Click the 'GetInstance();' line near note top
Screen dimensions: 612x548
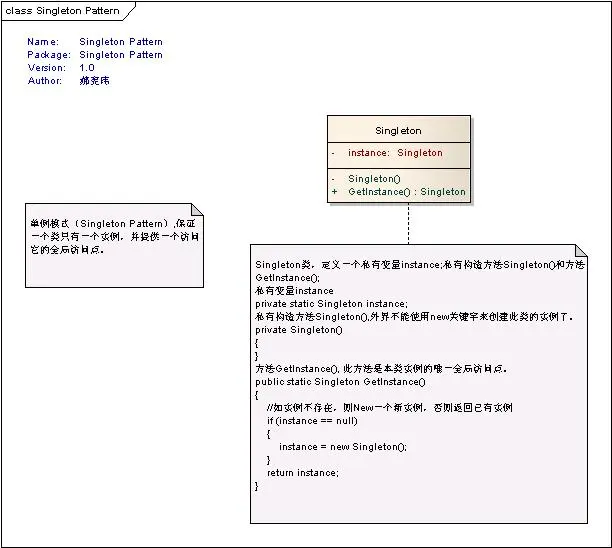[x=288, y=278]
